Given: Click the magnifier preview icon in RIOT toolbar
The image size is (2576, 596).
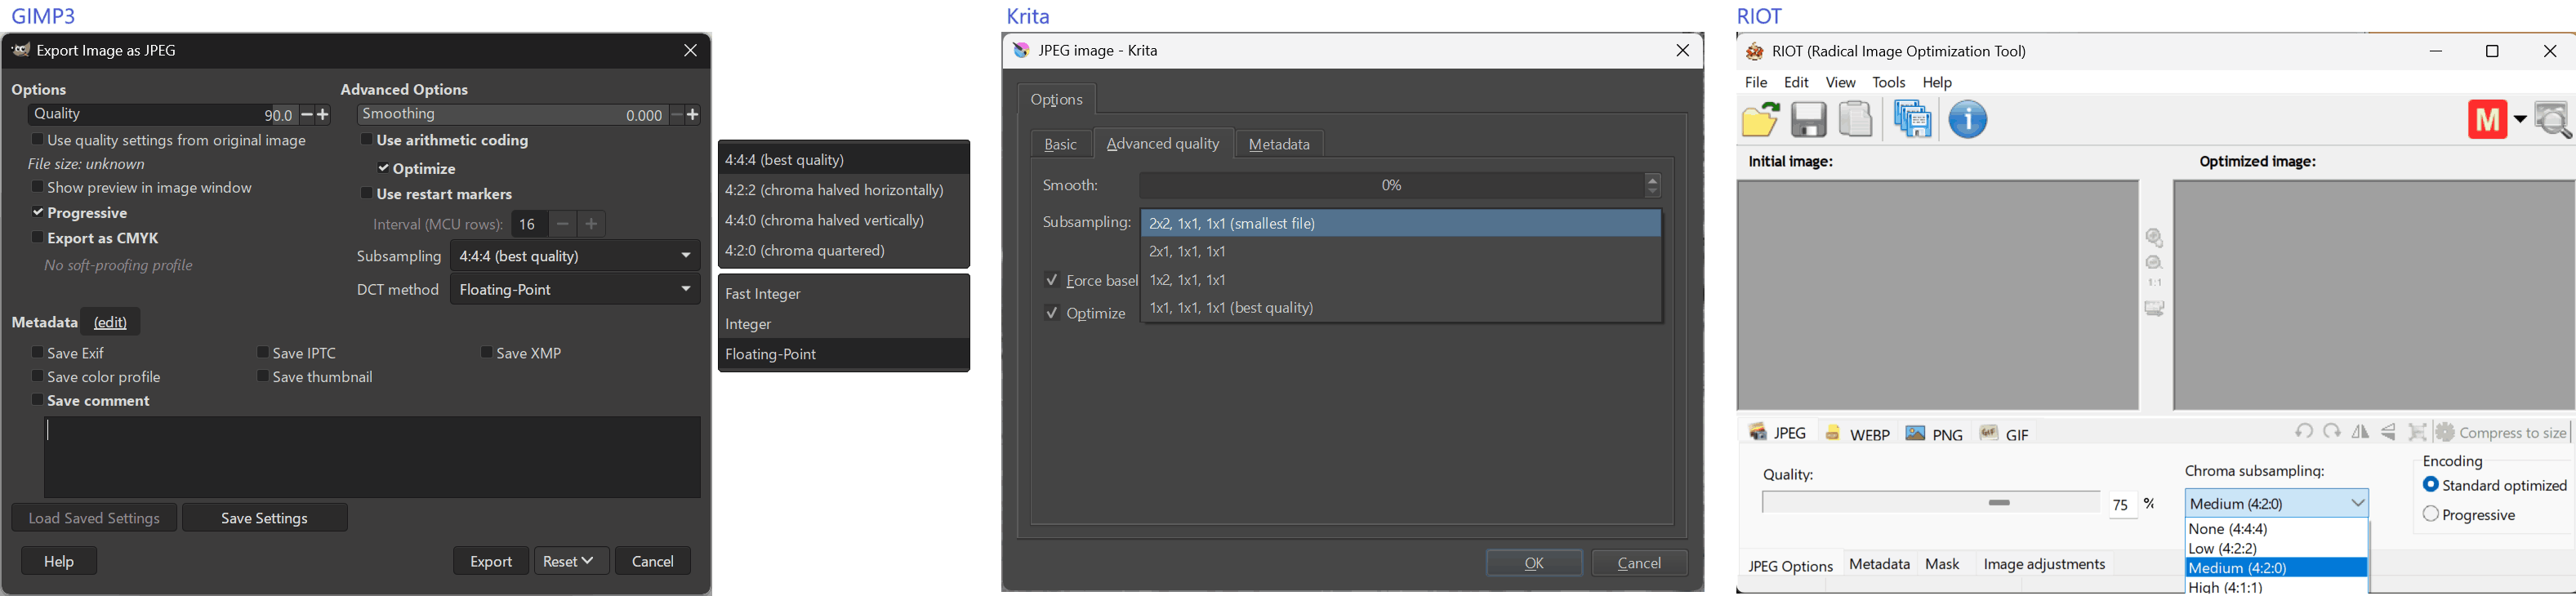Looking at the screenshot, I should tap(2554, 120).
